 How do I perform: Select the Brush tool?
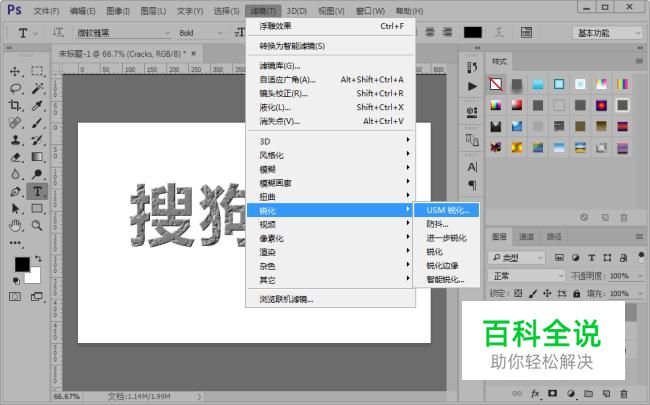tap(37, 123)
